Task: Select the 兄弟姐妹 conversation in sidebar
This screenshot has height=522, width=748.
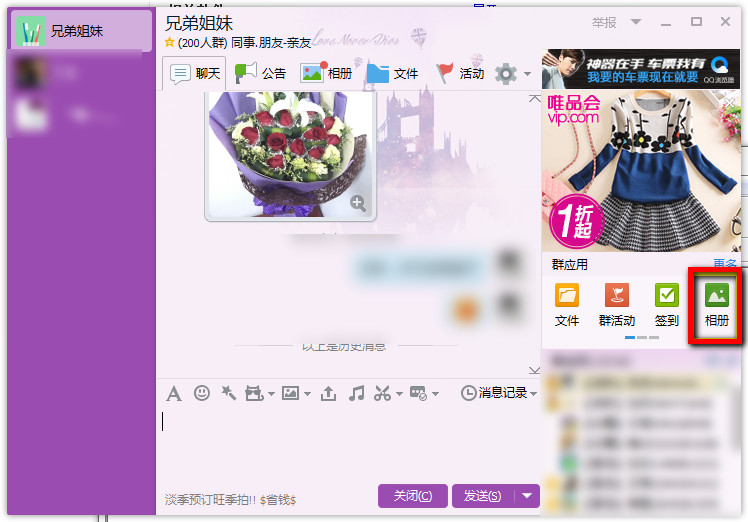Action: (x=81, y=31)
